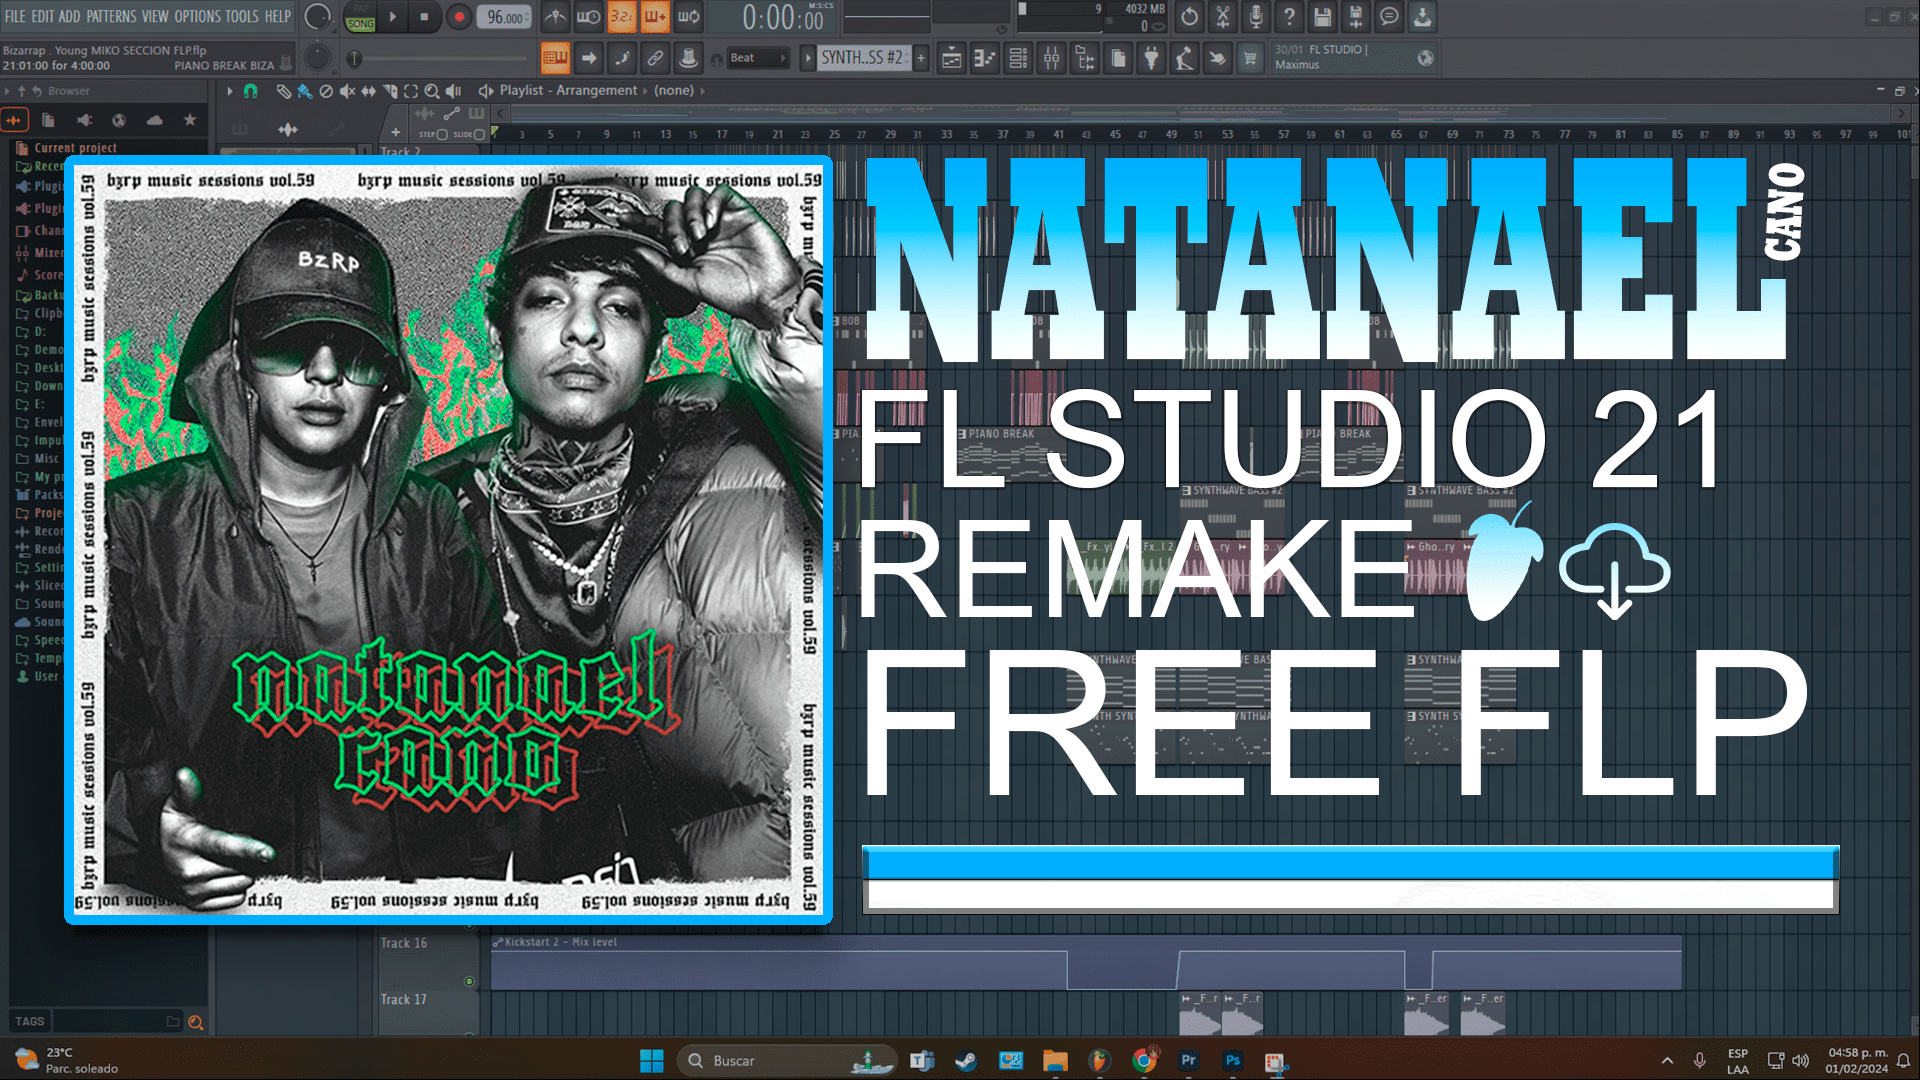Expand the pattern selector SYNTH..SS #2
The height and width of the screenshot is (1080, 1920).
tap(863, 58)
